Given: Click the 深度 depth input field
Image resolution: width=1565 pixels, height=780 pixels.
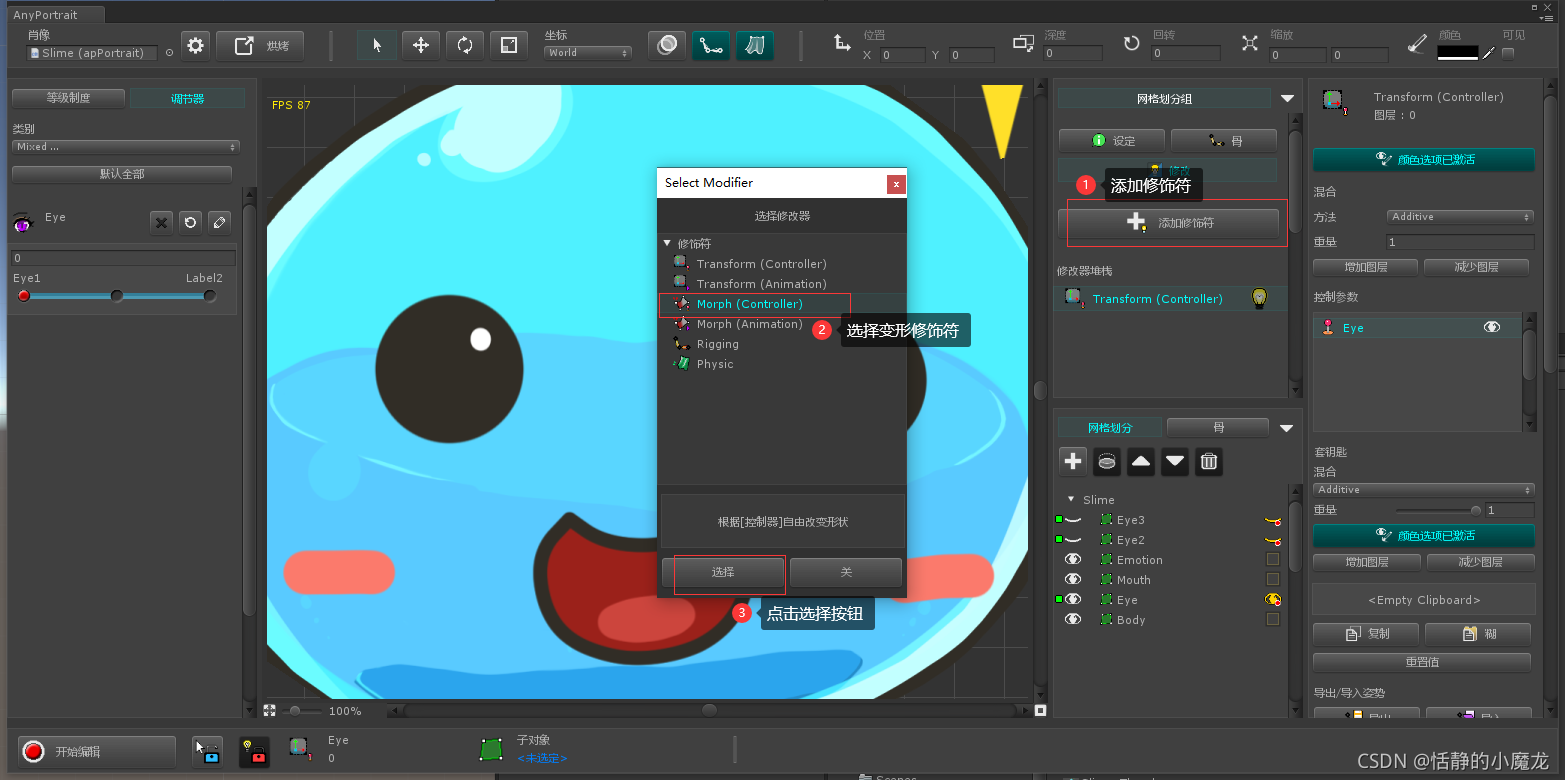Looking at the screenshot, I should click(x=1073, y=53).
